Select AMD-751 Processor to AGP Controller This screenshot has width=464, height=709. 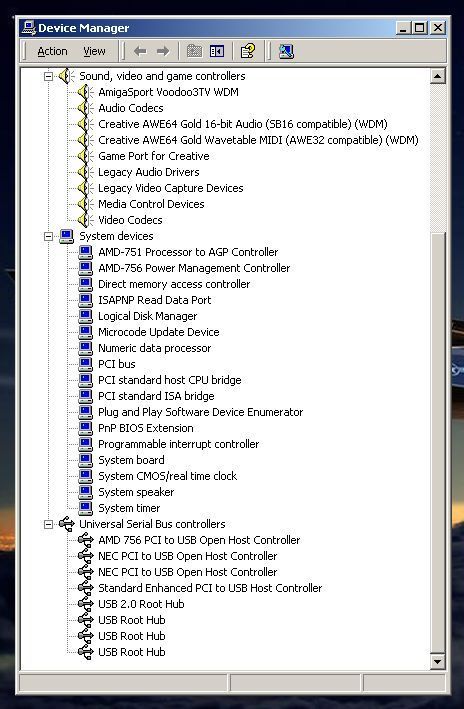(x=188, y=252)
